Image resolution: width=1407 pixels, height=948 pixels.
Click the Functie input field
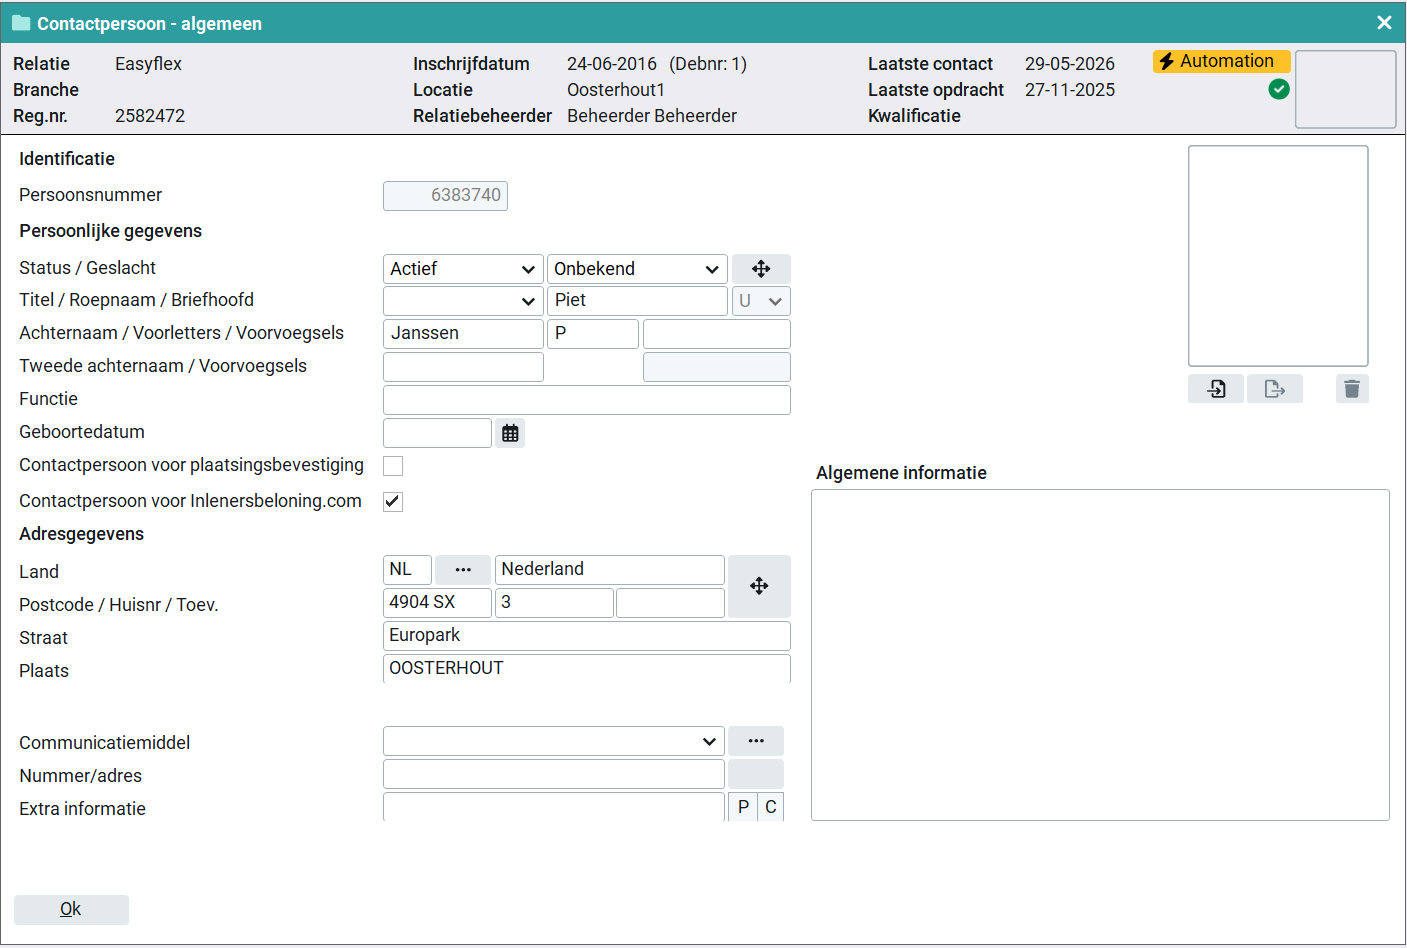587,400
